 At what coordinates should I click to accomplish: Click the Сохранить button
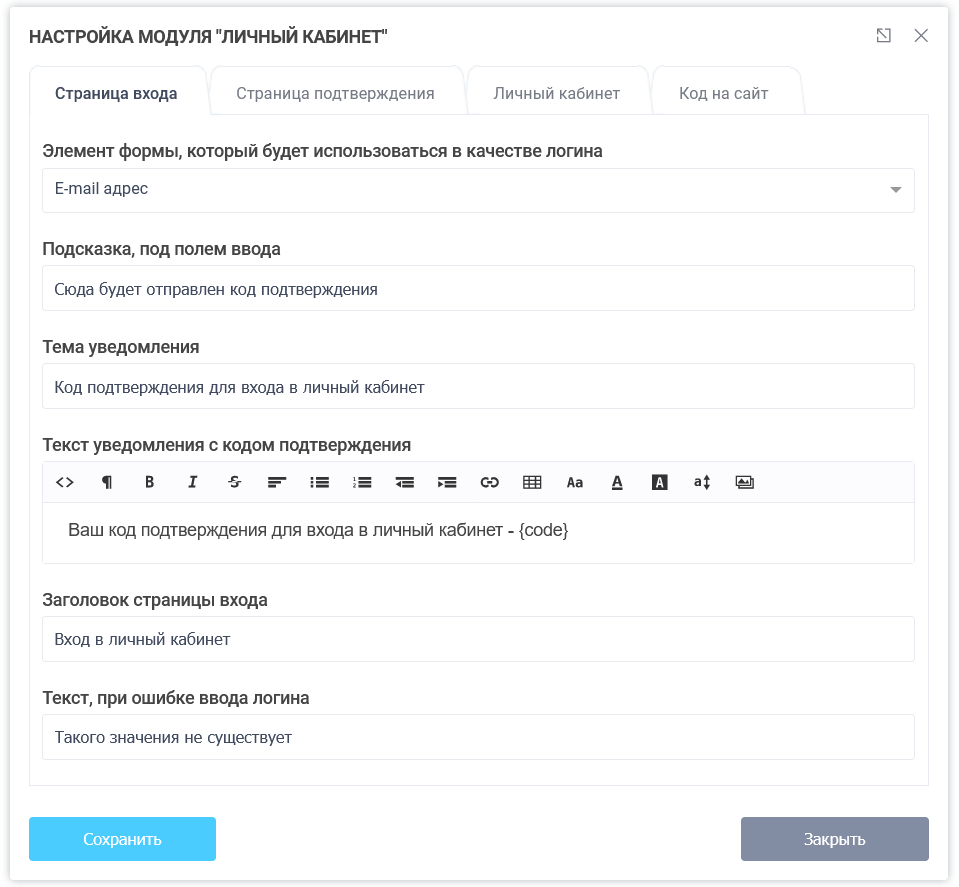tap(122, 839)
